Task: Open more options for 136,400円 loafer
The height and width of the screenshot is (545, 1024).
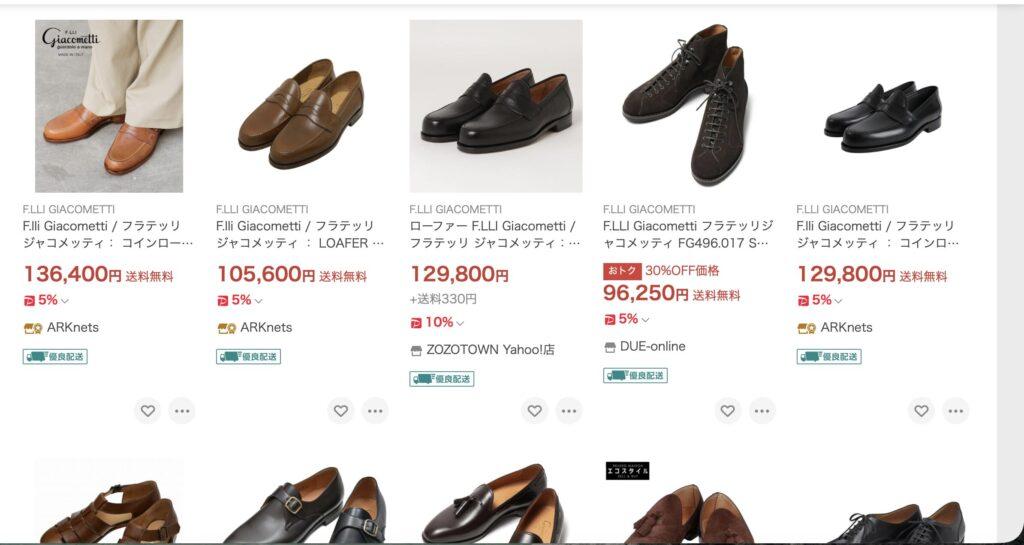Action: (181, 410)
